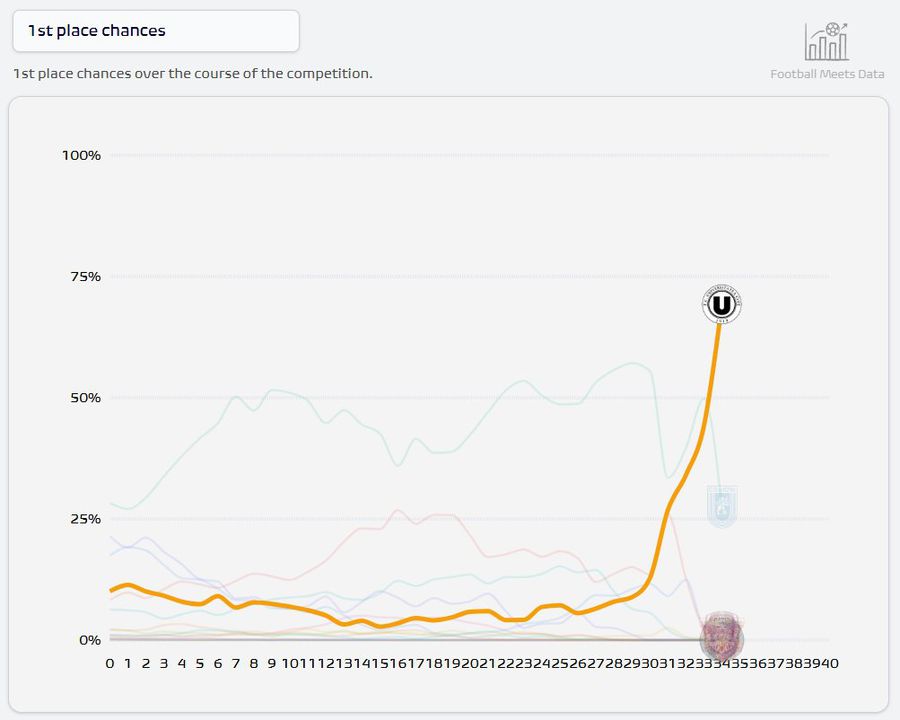The image size is (900, 720).
Task: Click the faded green team line
Action: pyautogui.click(x=270, y=390)
